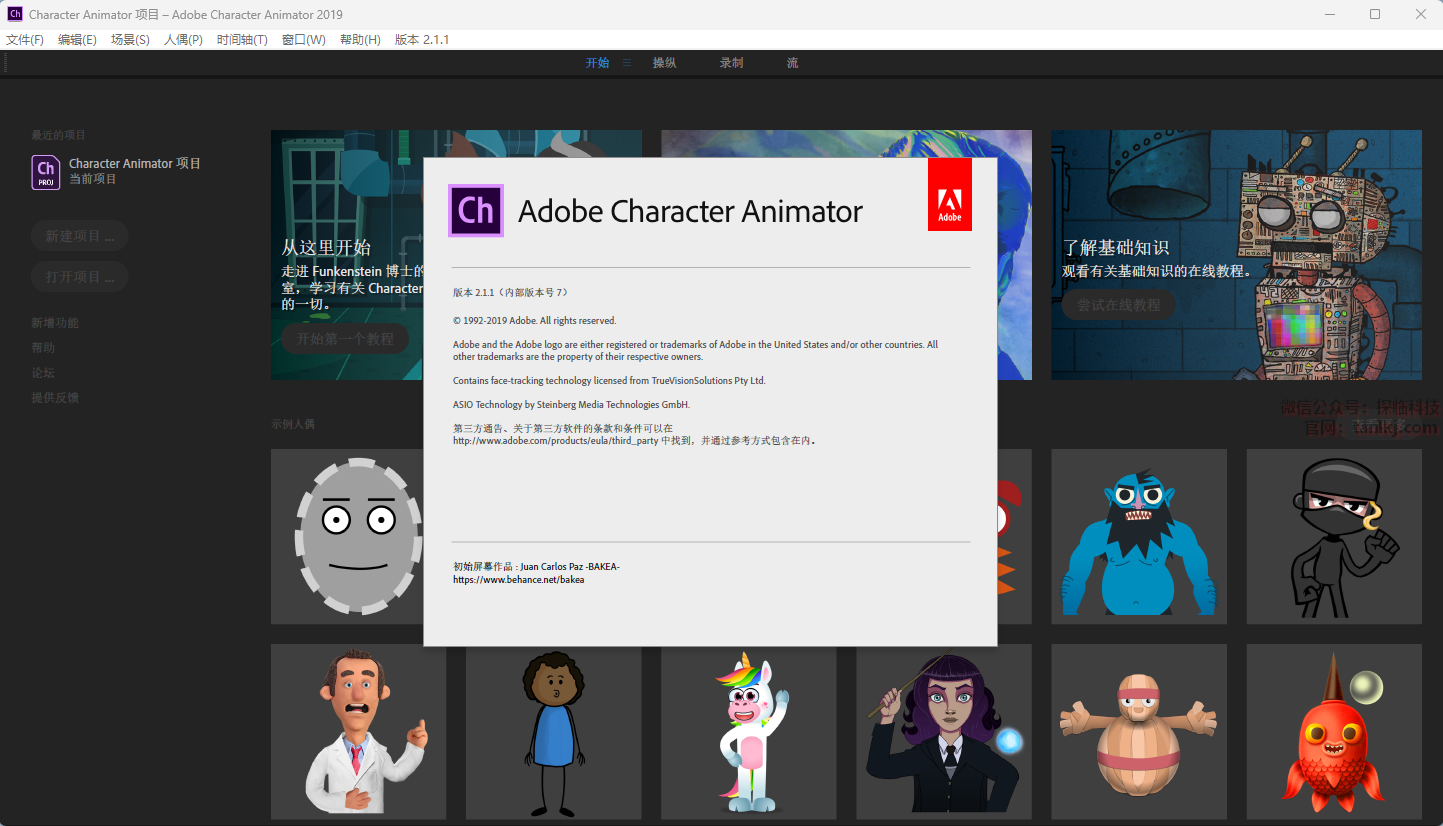Select the rainbow unicorn puppet

coord(748,732)
